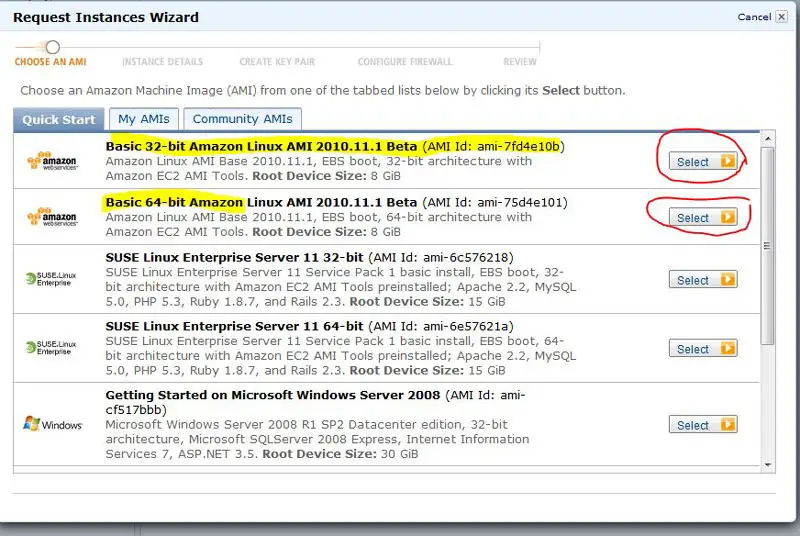Click the Basic 64-bit Amazon Linux AMI title

[x=261, y=202]
